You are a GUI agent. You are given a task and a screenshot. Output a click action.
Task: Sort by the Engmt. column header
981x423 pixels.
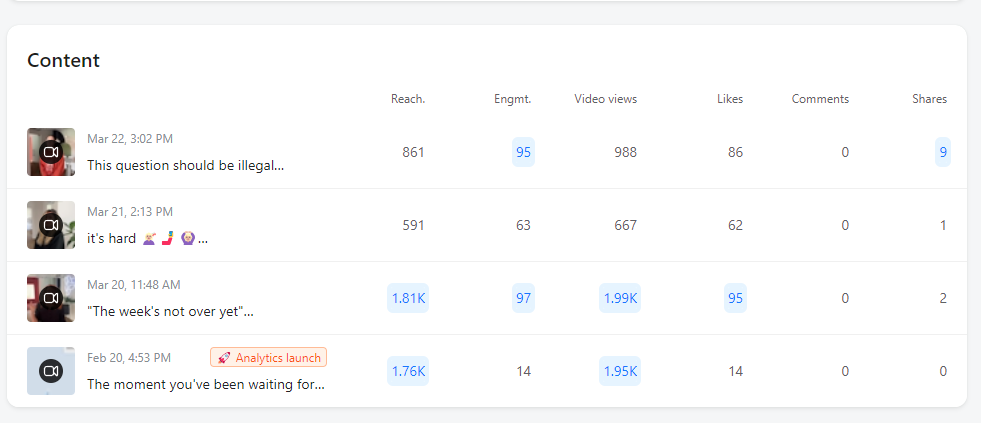tap(512, 99)
